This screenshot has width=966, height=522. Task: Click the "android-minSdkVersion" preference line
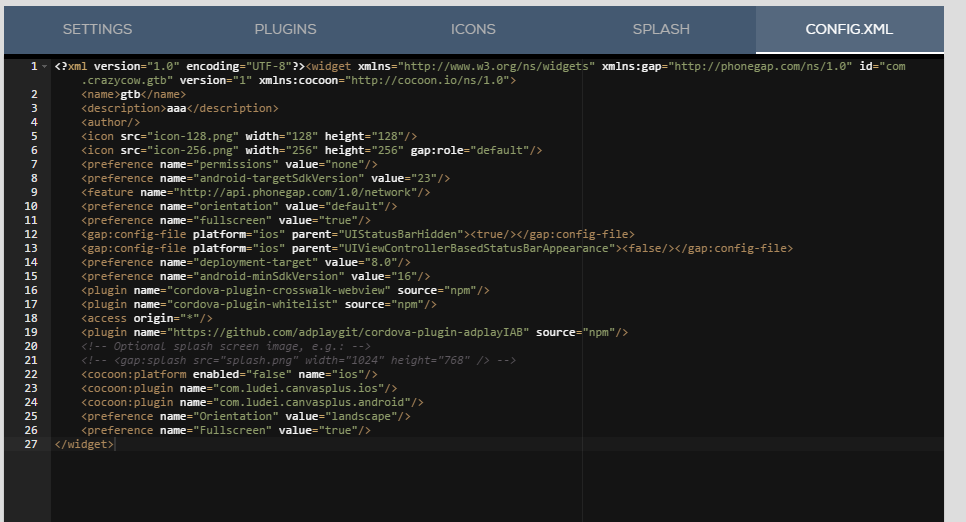(256, 277)
